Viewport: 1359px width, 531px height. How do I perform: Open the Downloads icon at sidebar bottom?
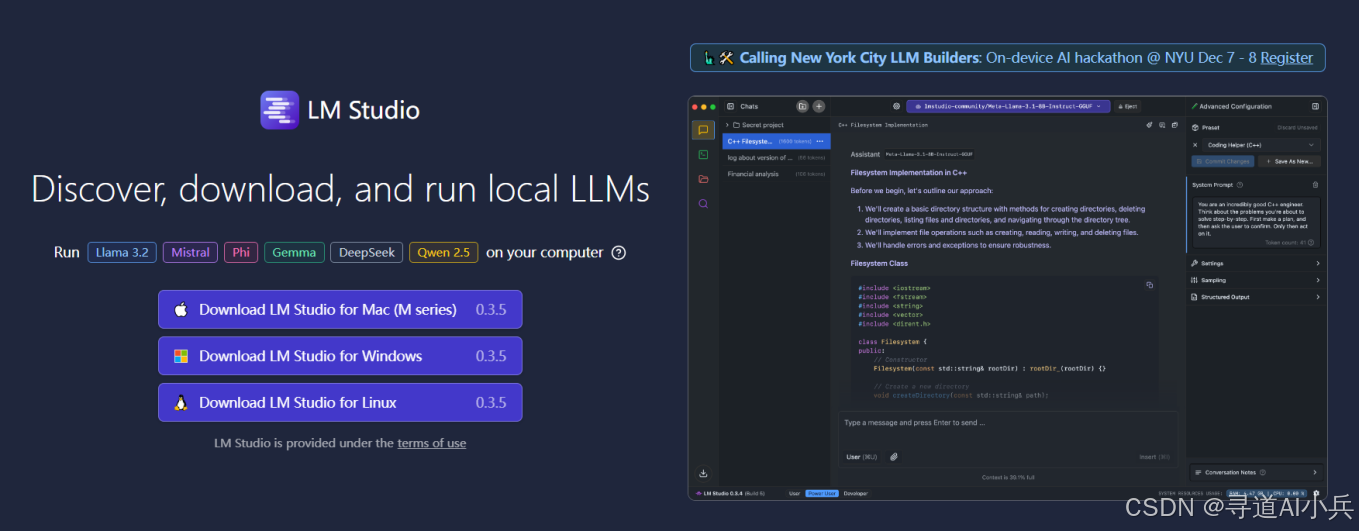[703, 473]
